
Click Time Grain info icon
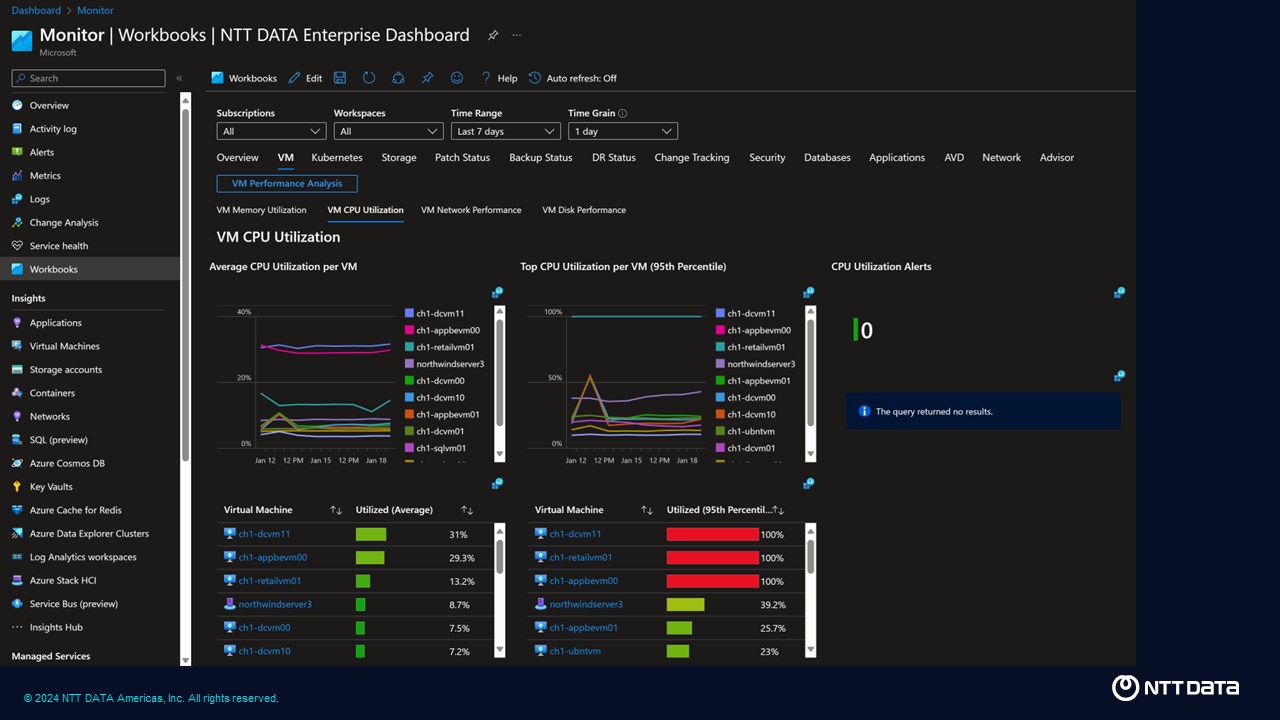[x=623, y=114]
